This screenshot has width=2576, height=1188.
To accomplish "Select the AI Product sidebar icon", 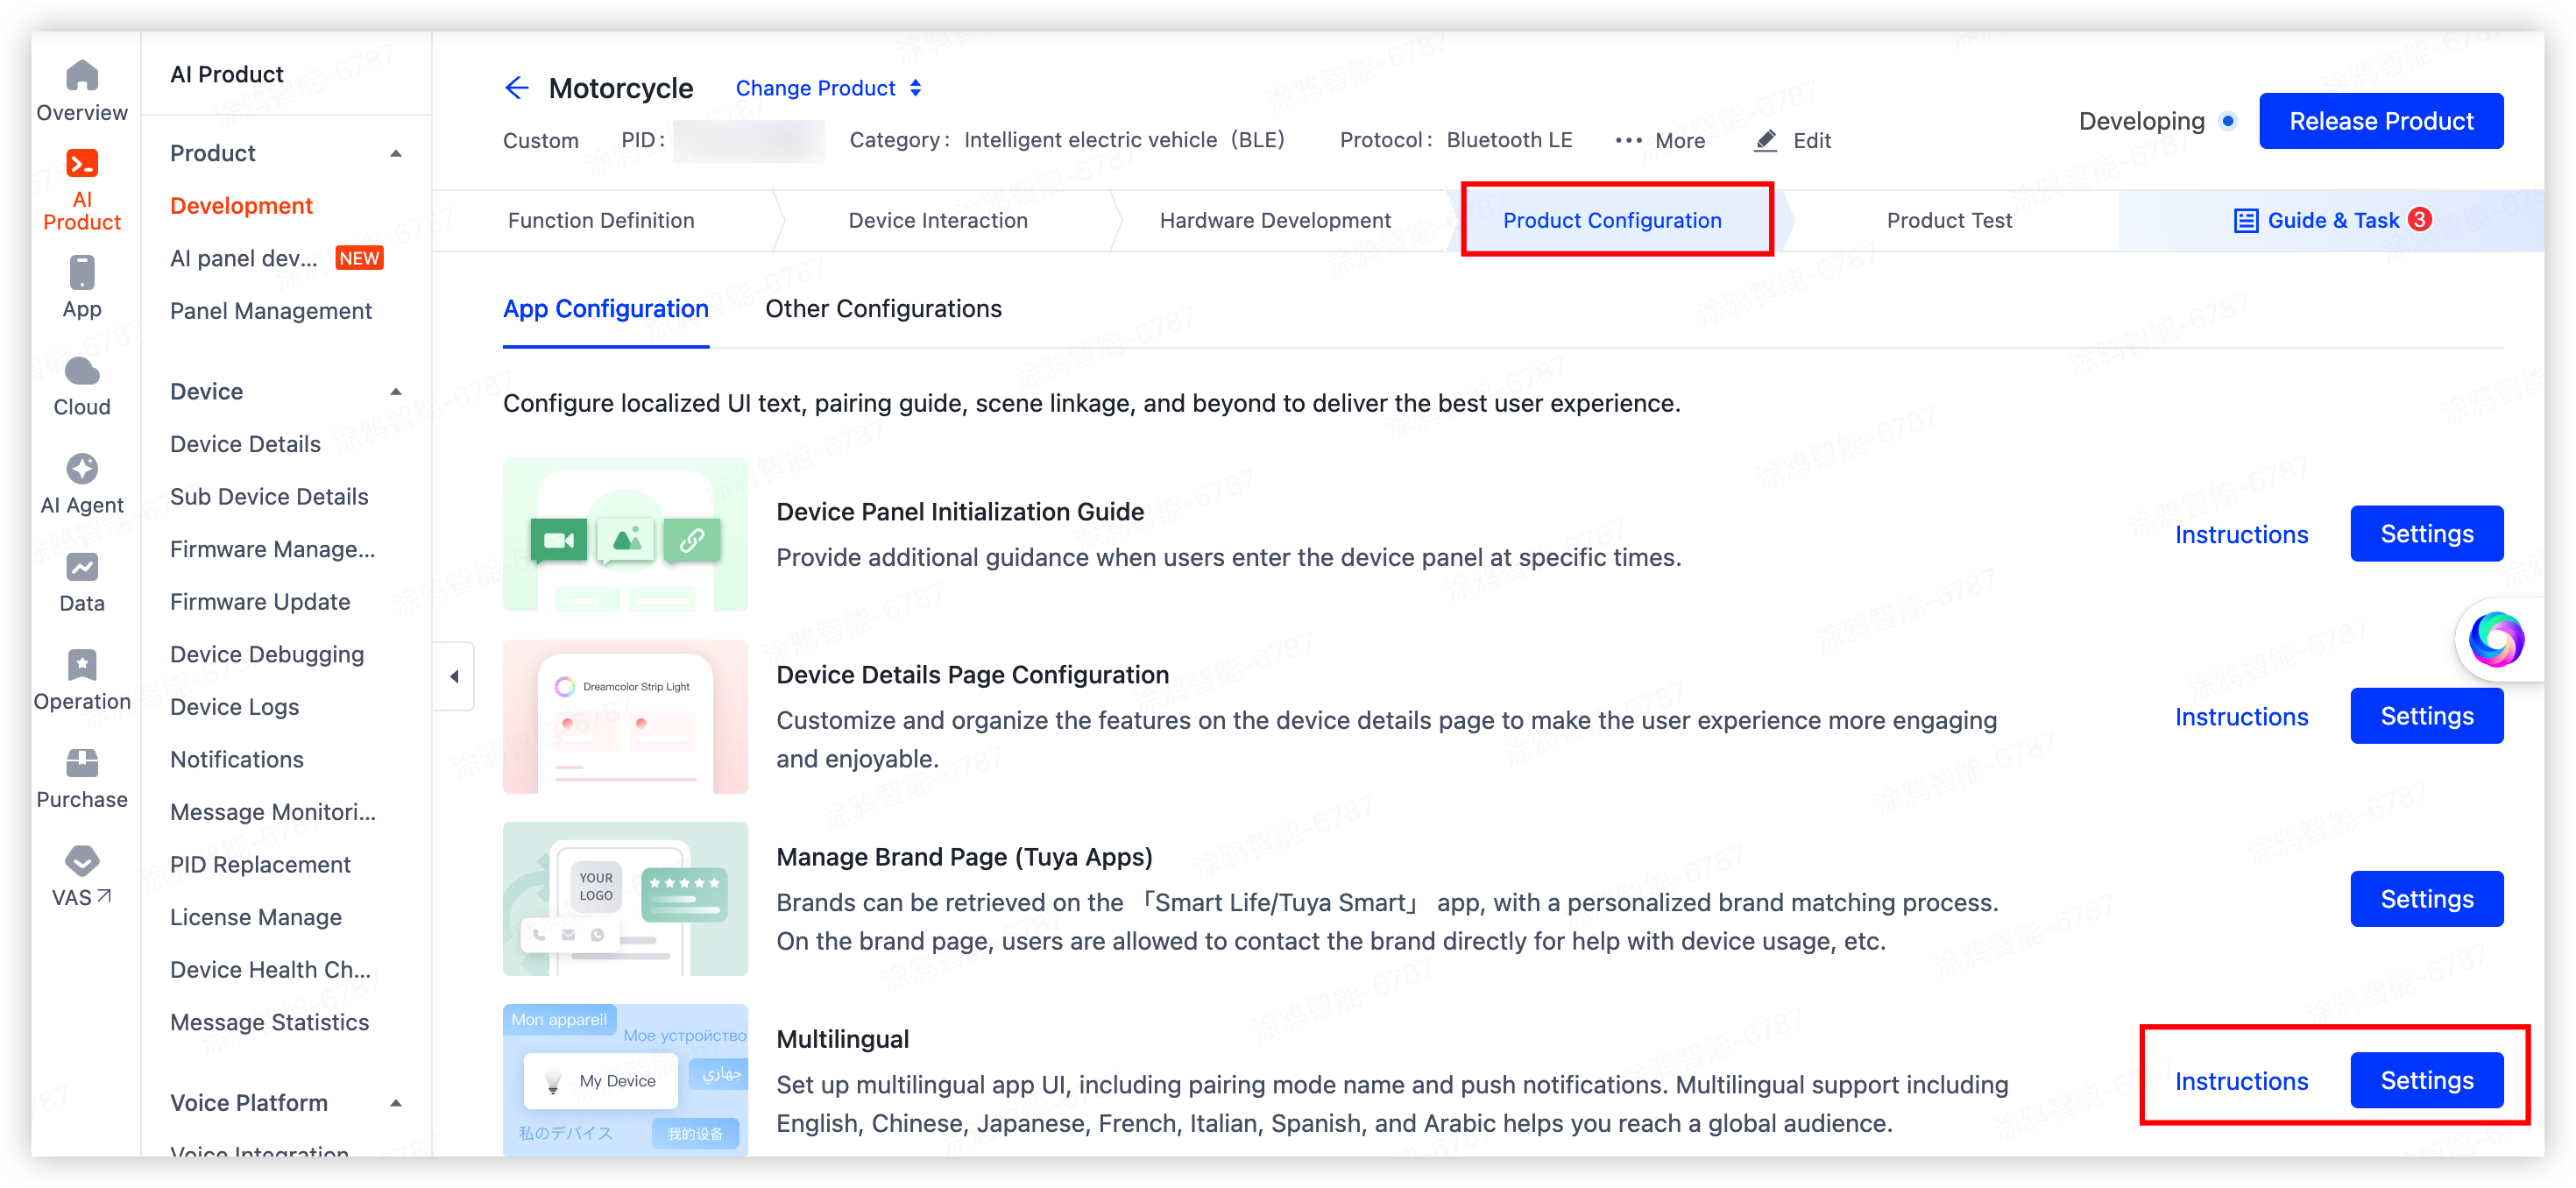I will (x=82, y=163).
